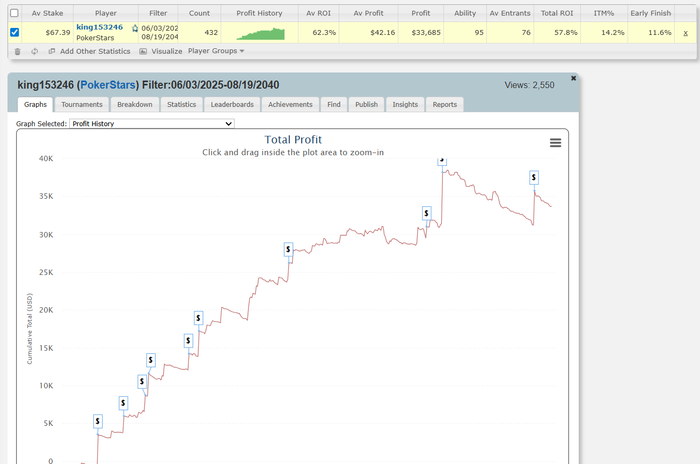Open the Find tab

(x=334, y=105)
